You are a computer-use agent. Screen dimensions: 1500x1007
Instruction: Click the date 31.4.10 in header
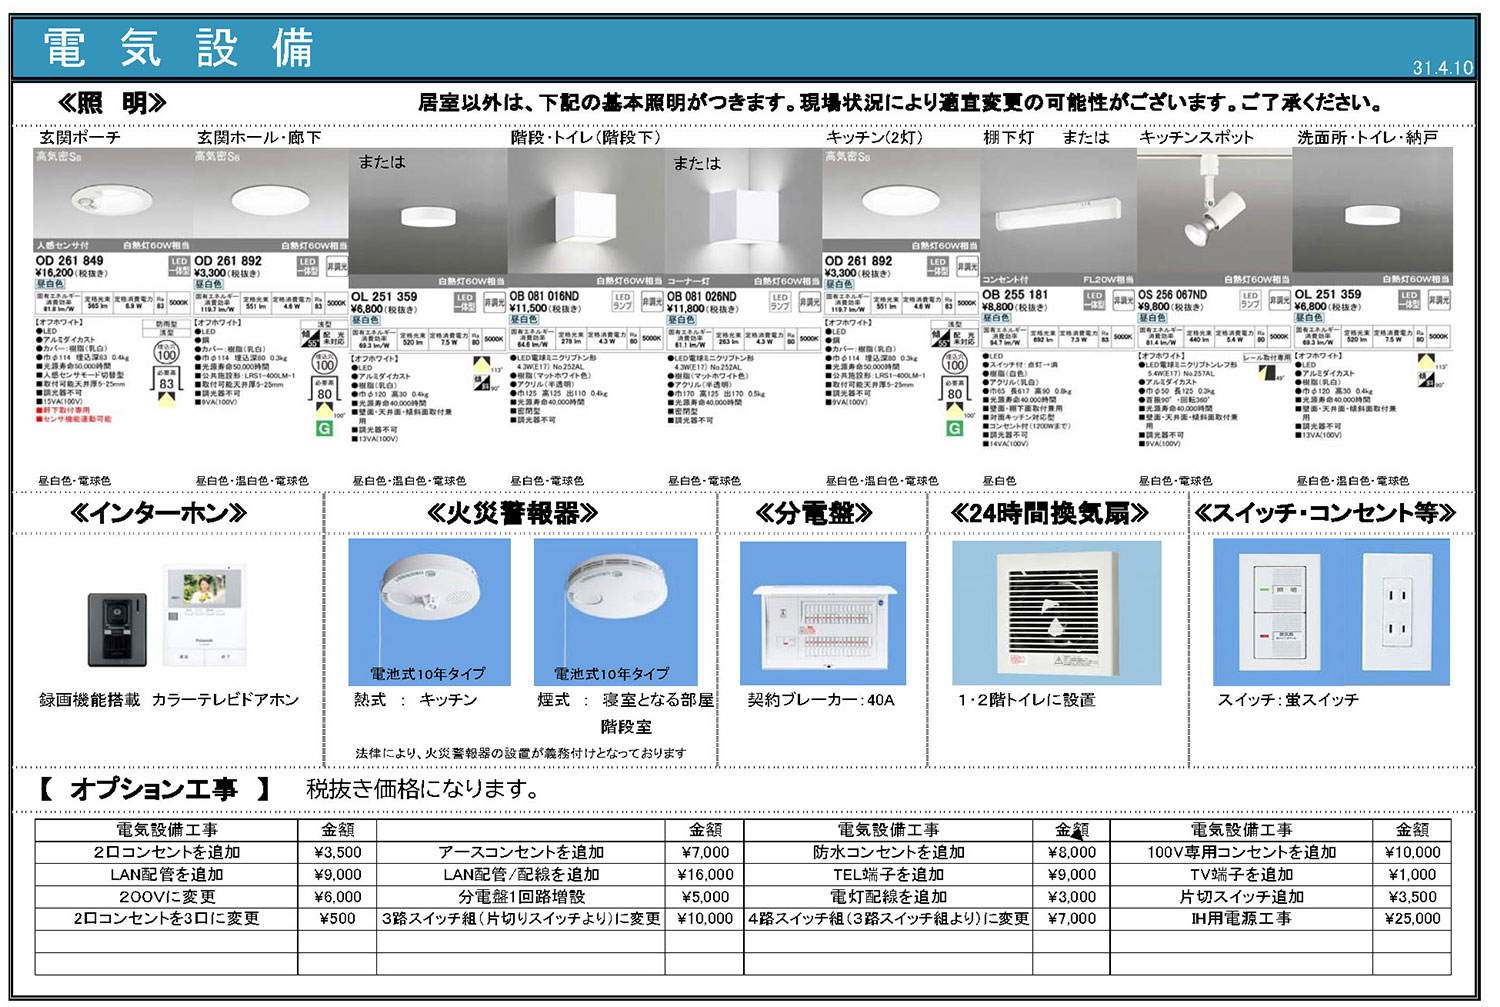coord(1442,68)
